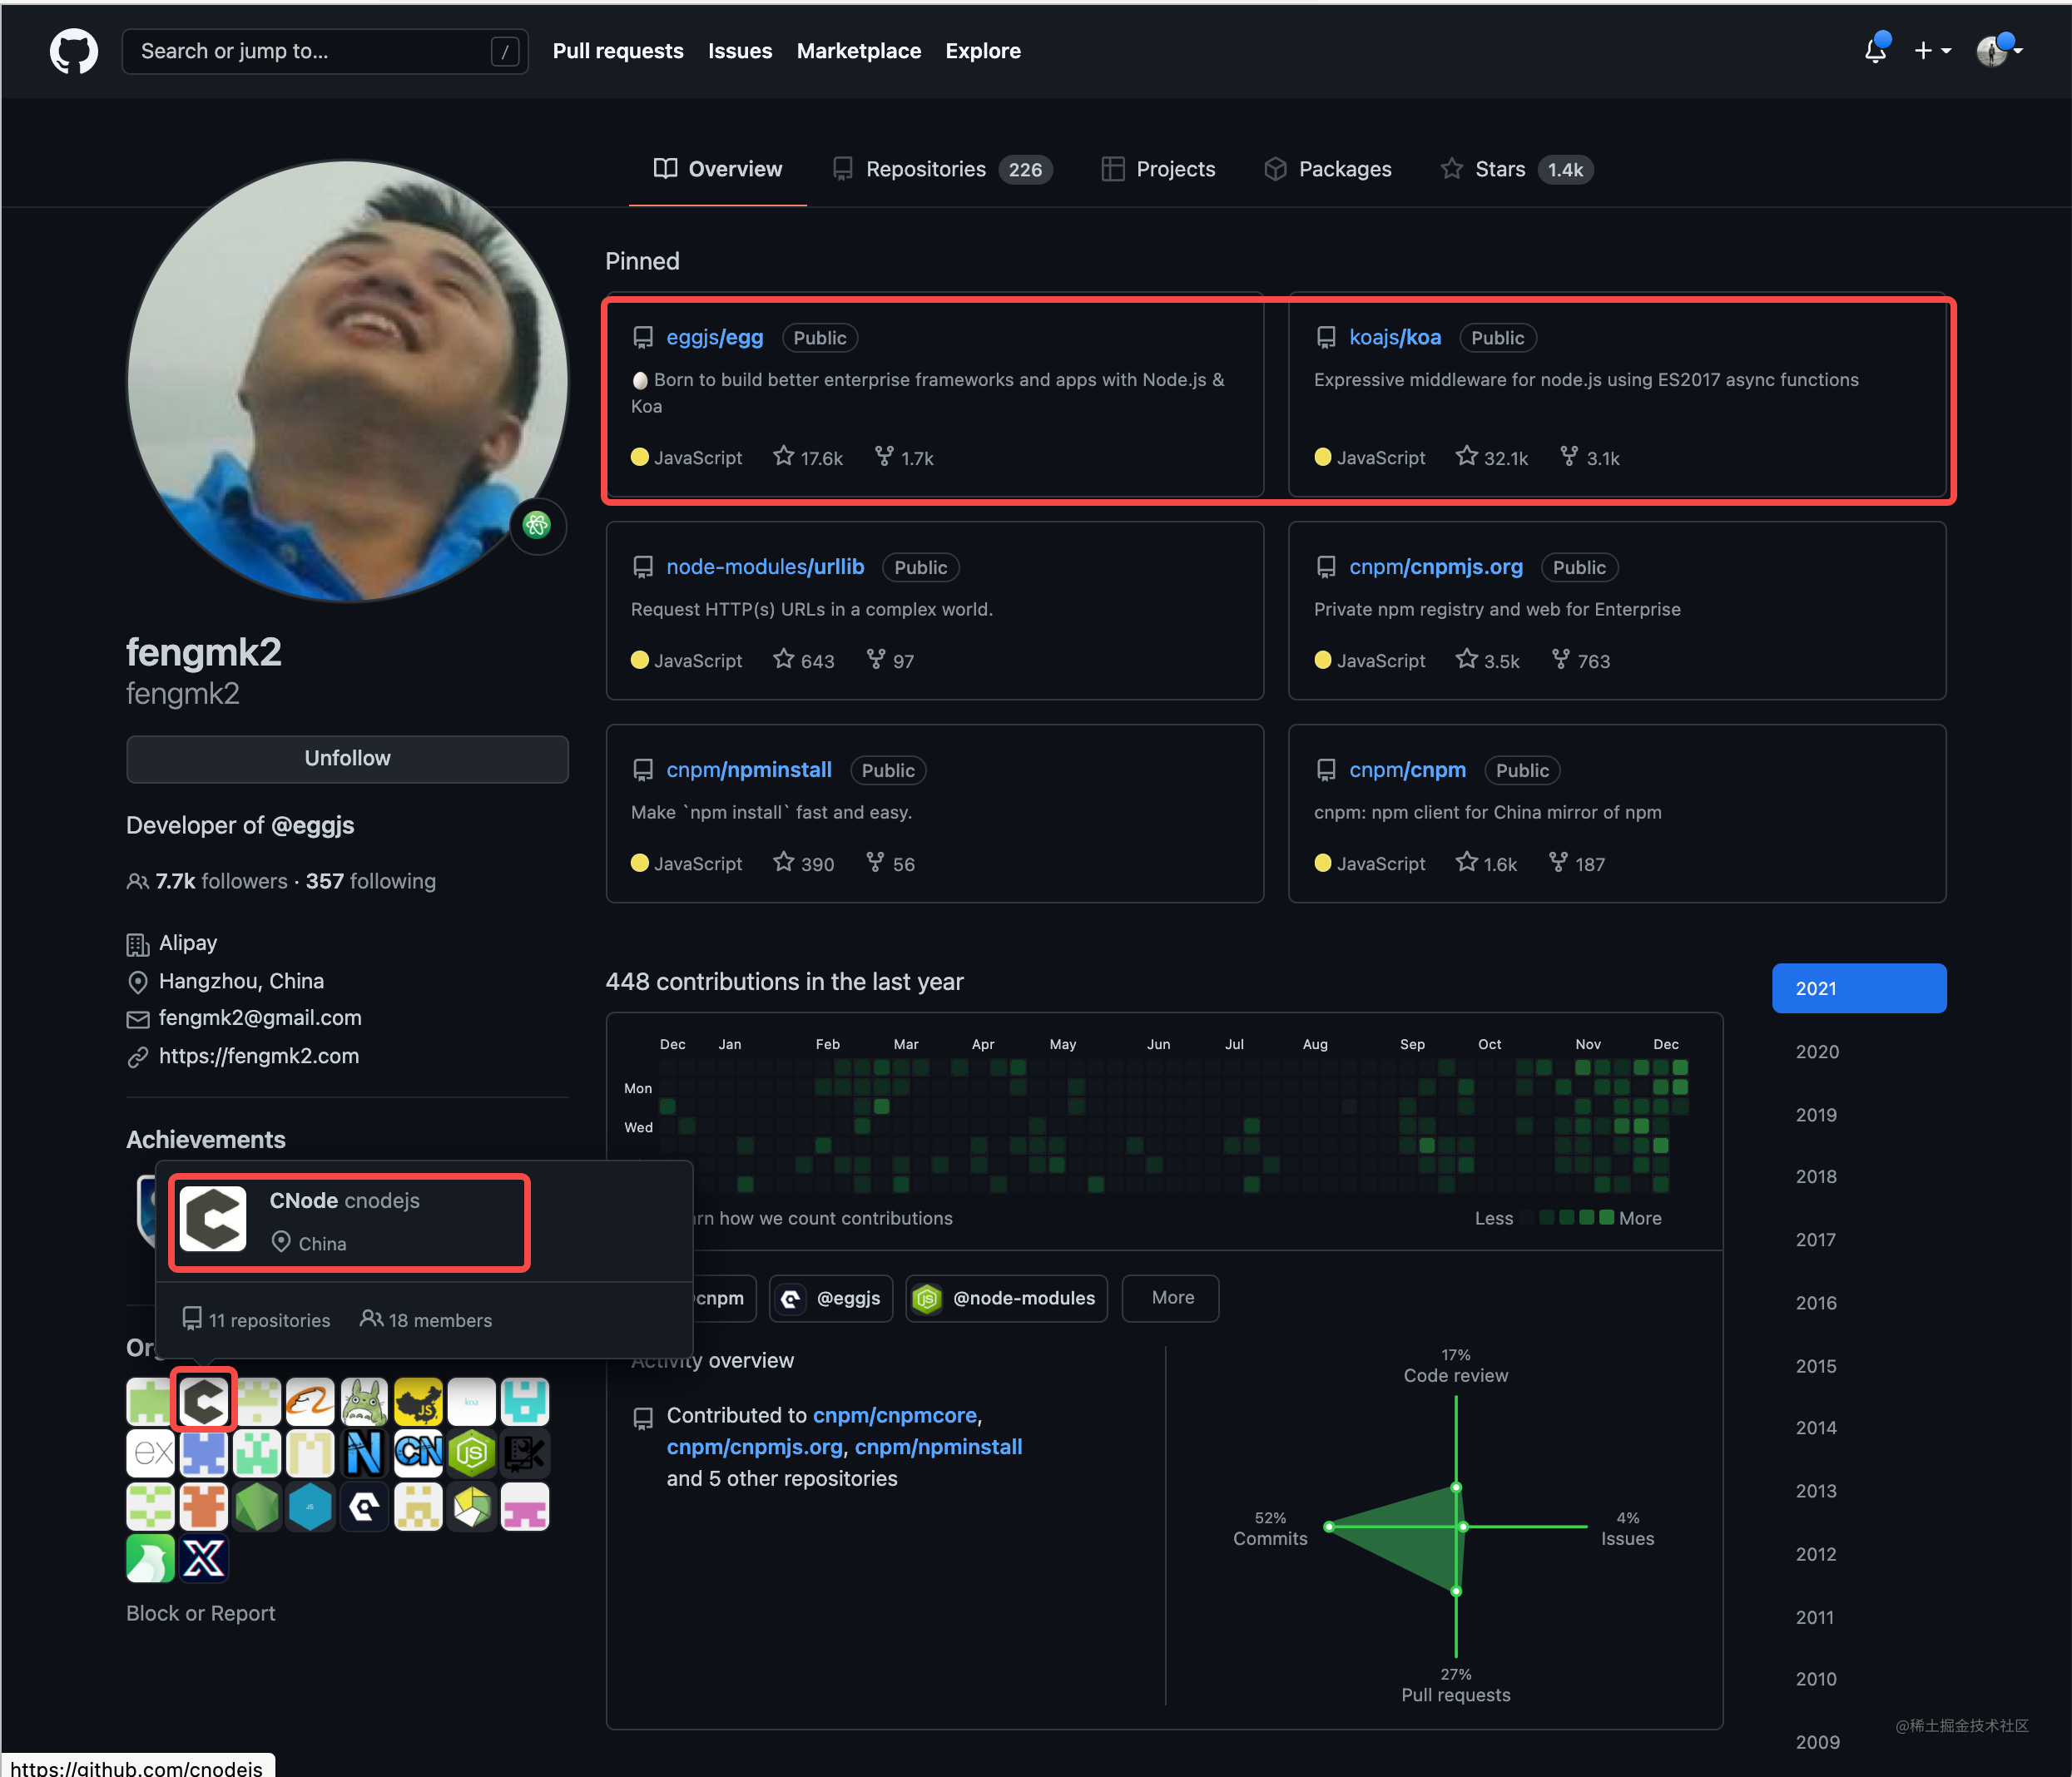Screen dimensions: 2072x1777
Task: Open the large fengmk2 profile photo
Action: (348, 381)
